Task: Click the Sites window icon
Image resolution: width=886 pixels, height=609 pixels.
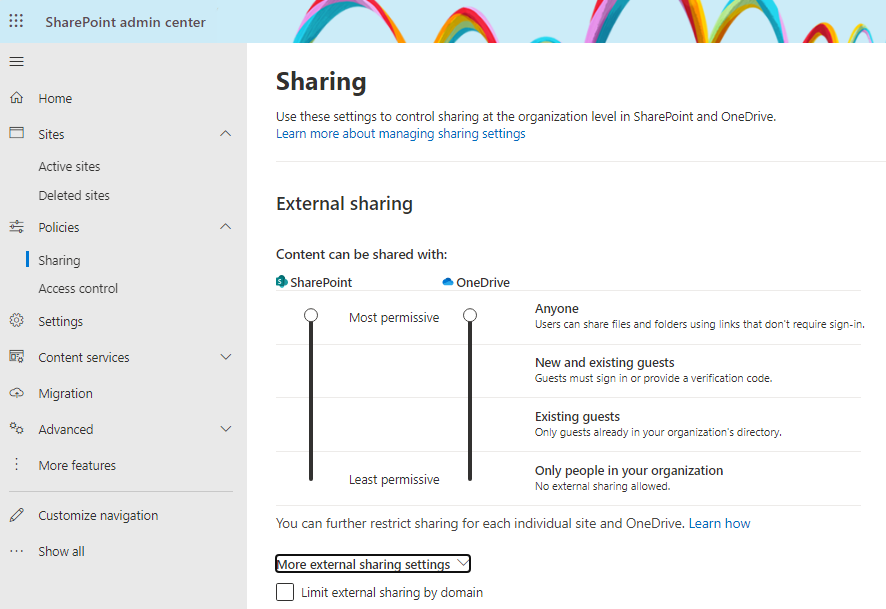Action: point(16,133)
